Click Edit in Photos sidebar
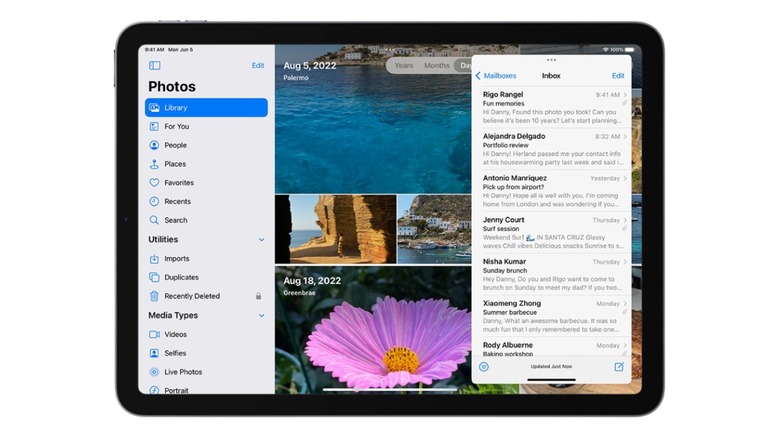This screenshot has height=438, width=780. click(258, 66)
